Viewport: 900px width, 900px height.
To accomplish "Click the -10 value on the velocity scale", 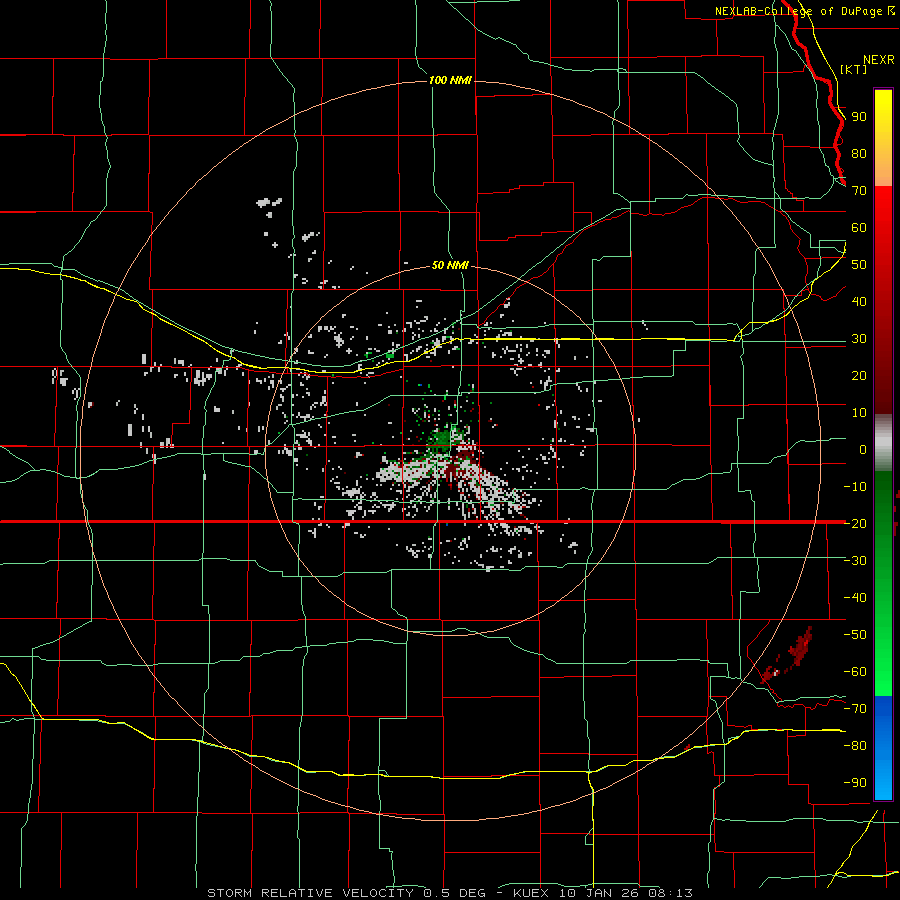I will coord(855,487).
